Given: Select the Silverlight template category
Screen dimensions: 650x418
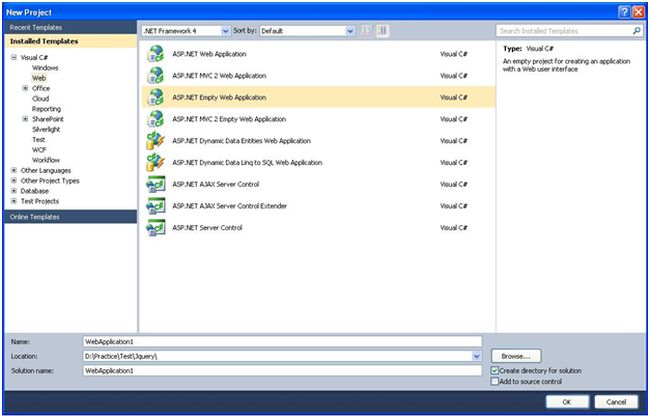Looking at the screenshot, I should pos(46,129).
